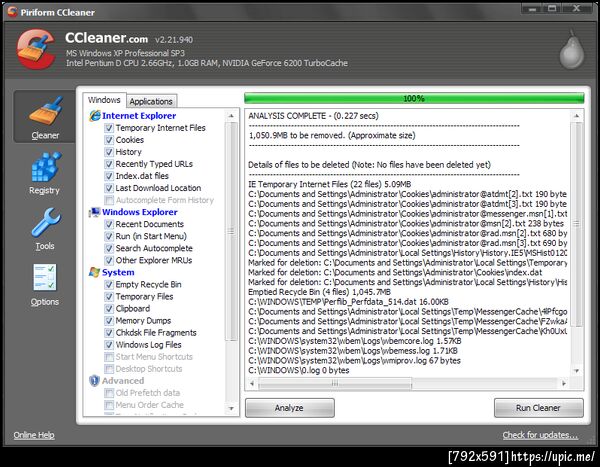Click the Internet Explorer group icon
Image resolution: width=600 pixels, height=467 pixels.
(95, 116)
